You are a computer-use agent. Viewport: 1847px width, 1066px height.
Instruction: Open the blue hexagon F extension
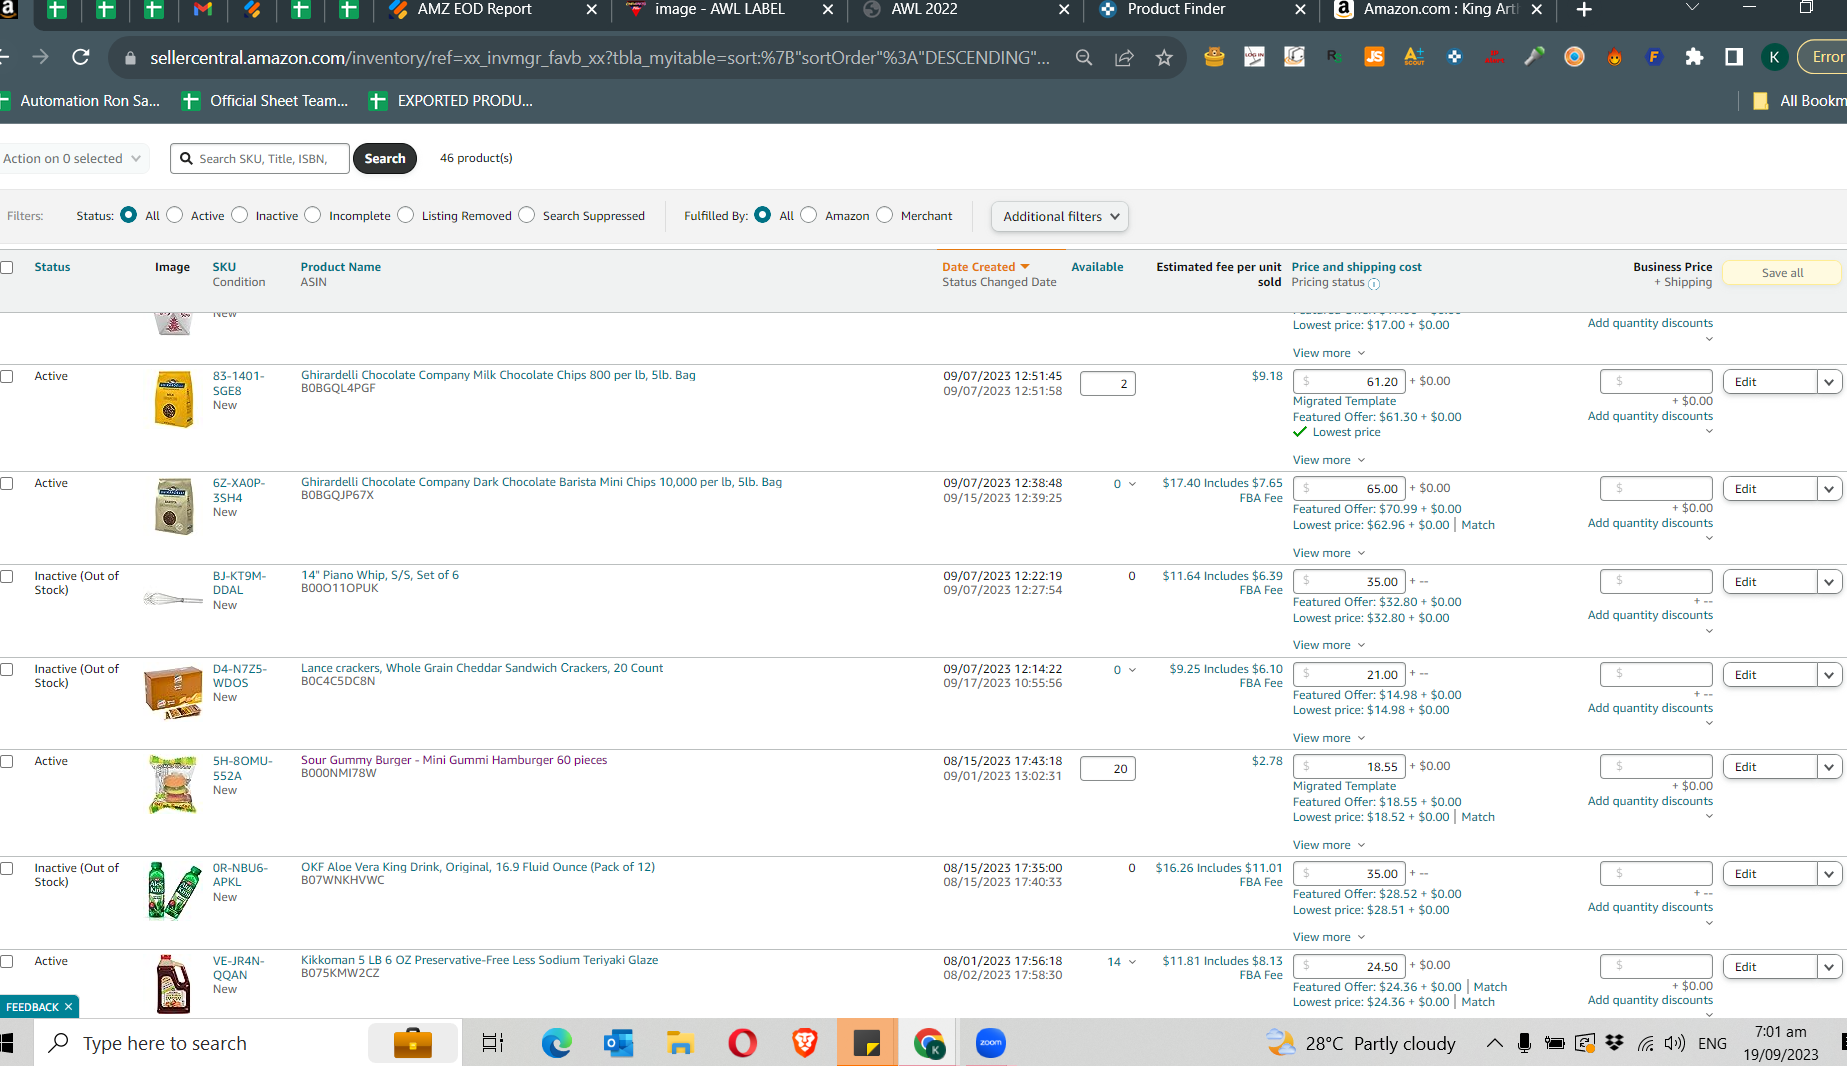tap(1654, 57)
